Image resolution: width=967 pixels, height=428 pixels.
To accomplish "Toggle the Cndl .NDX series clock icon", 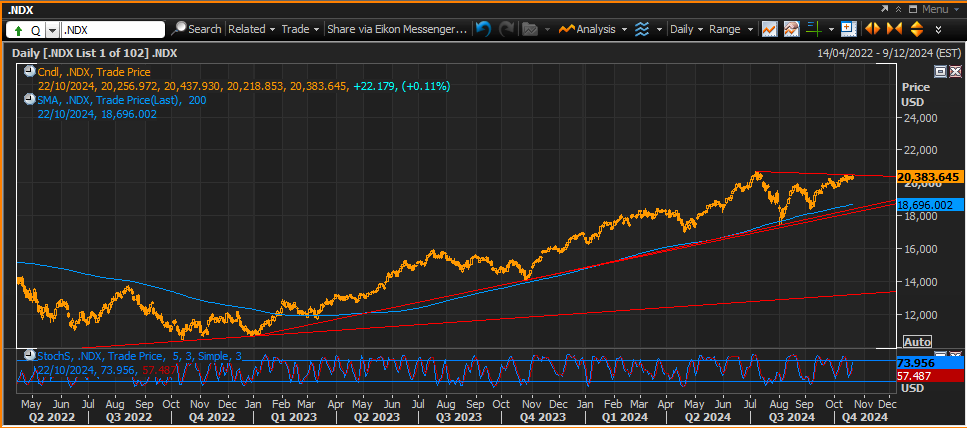I will 30,72.
